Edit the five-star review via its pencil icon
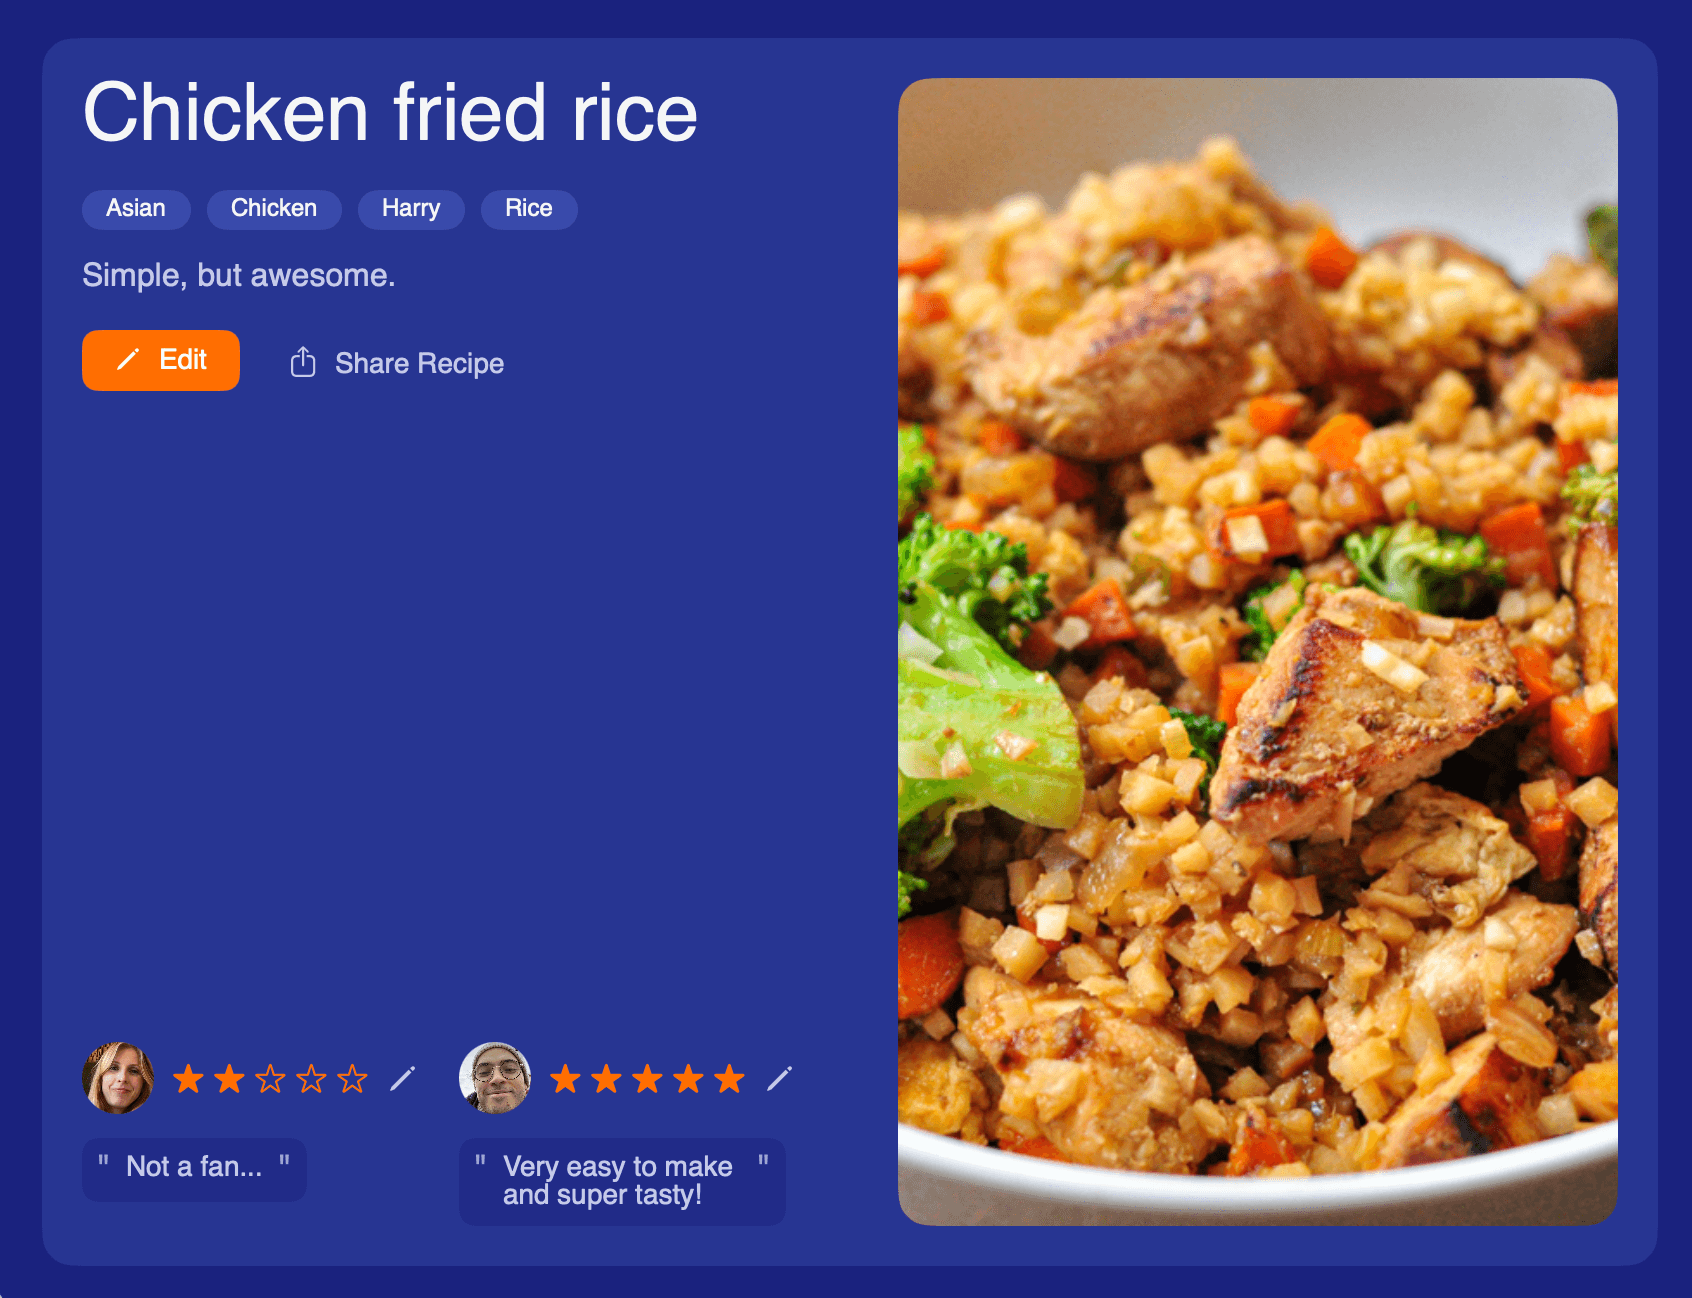 (780, 1079)
